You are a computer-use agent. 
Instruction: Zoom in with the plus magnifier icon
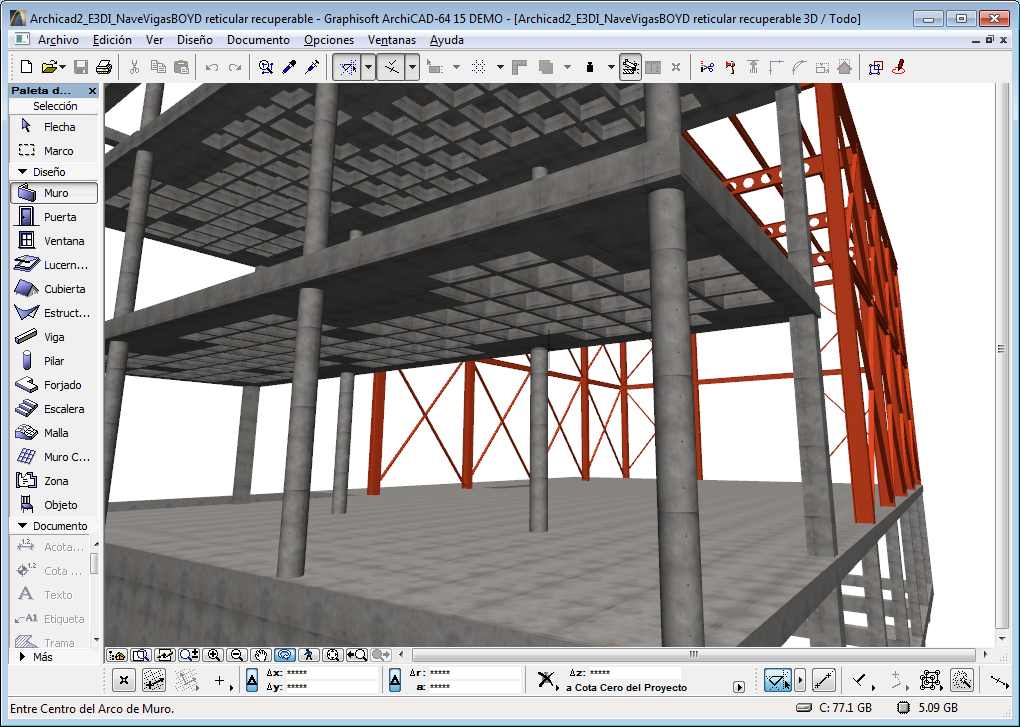(x=213, y=655)
